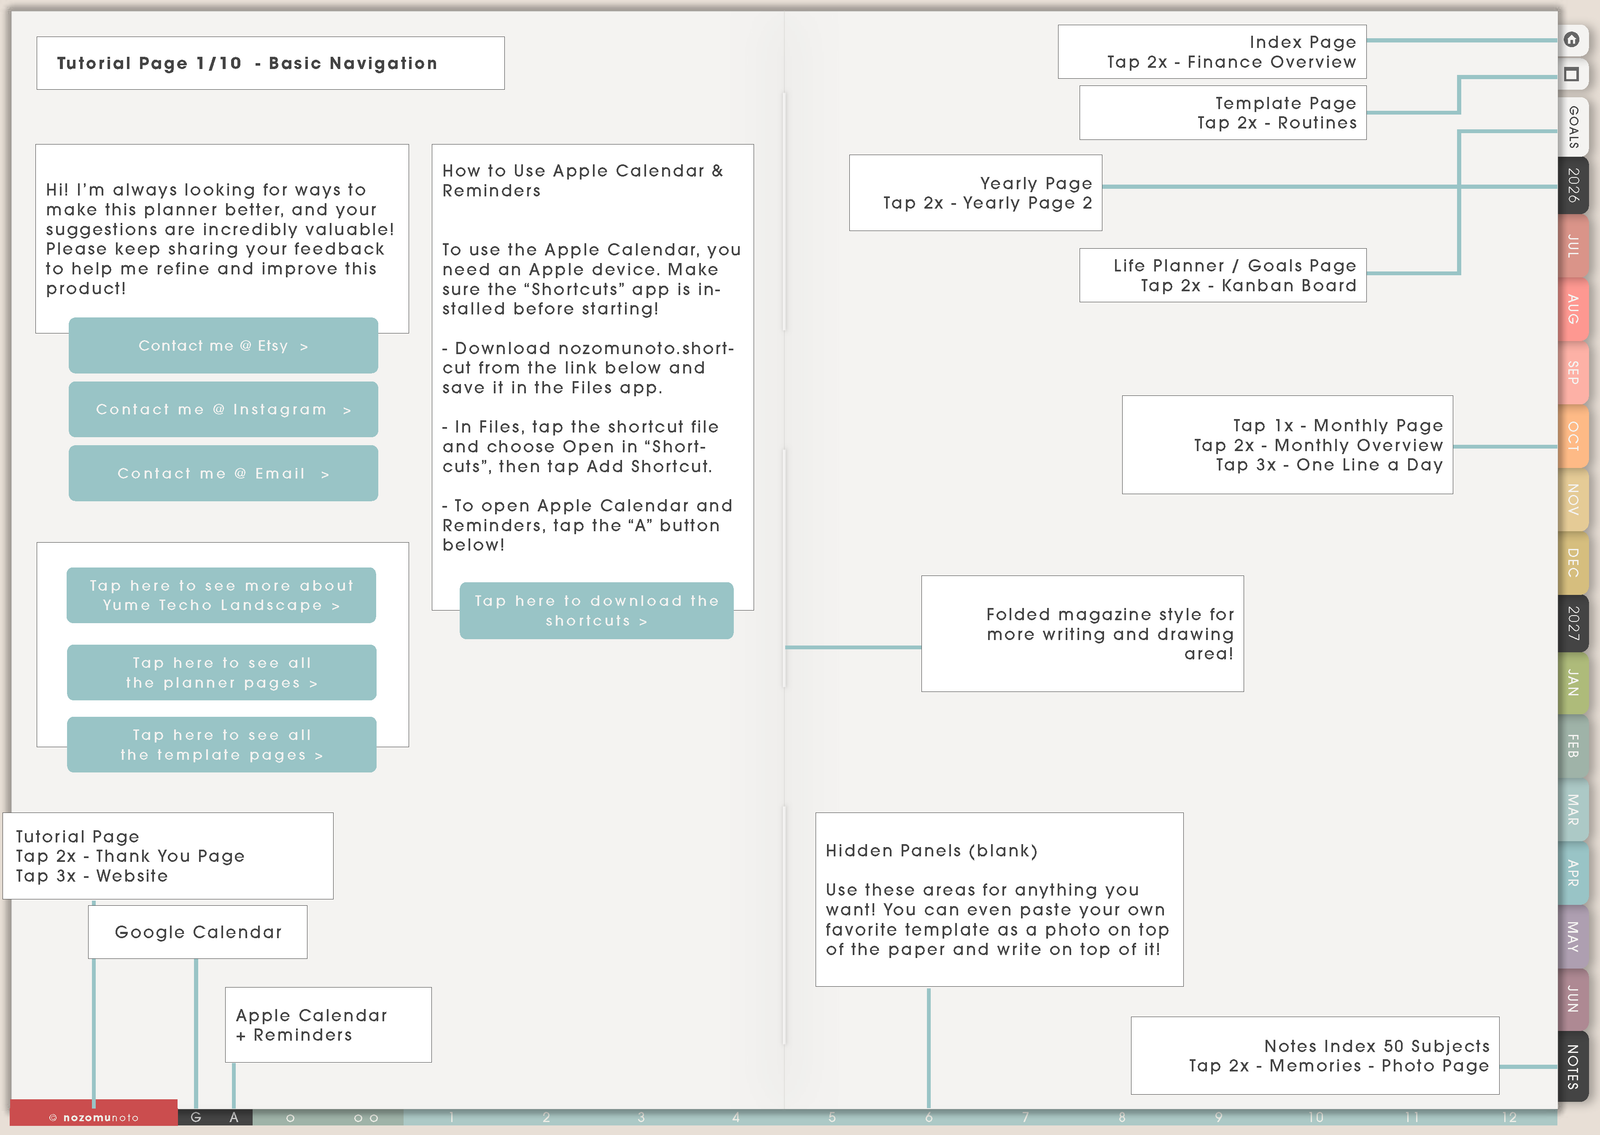Jump to bottom bar number 12
This screenshot has height=1135, width=1600.
[x=1509, y=1118]
